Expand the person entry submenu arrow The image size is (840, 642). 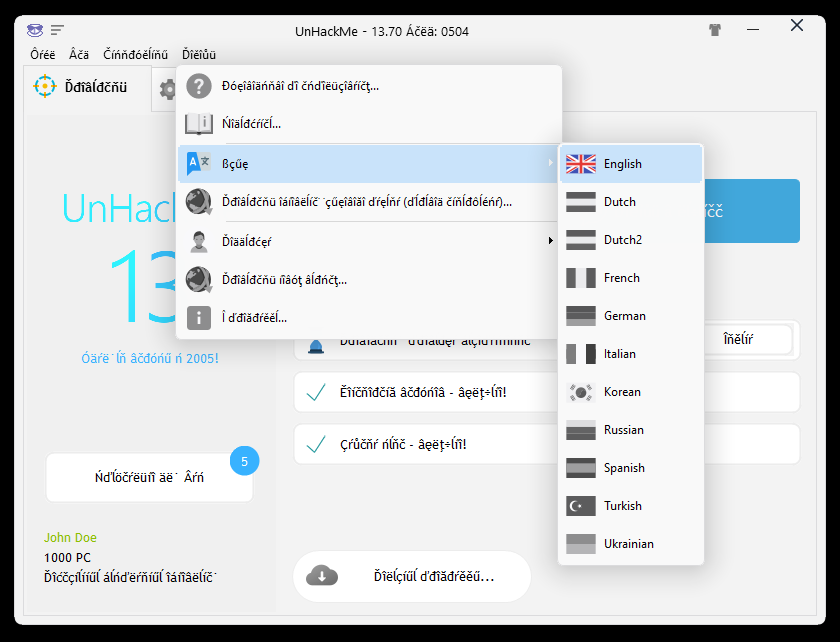click(x=550, y=241)
